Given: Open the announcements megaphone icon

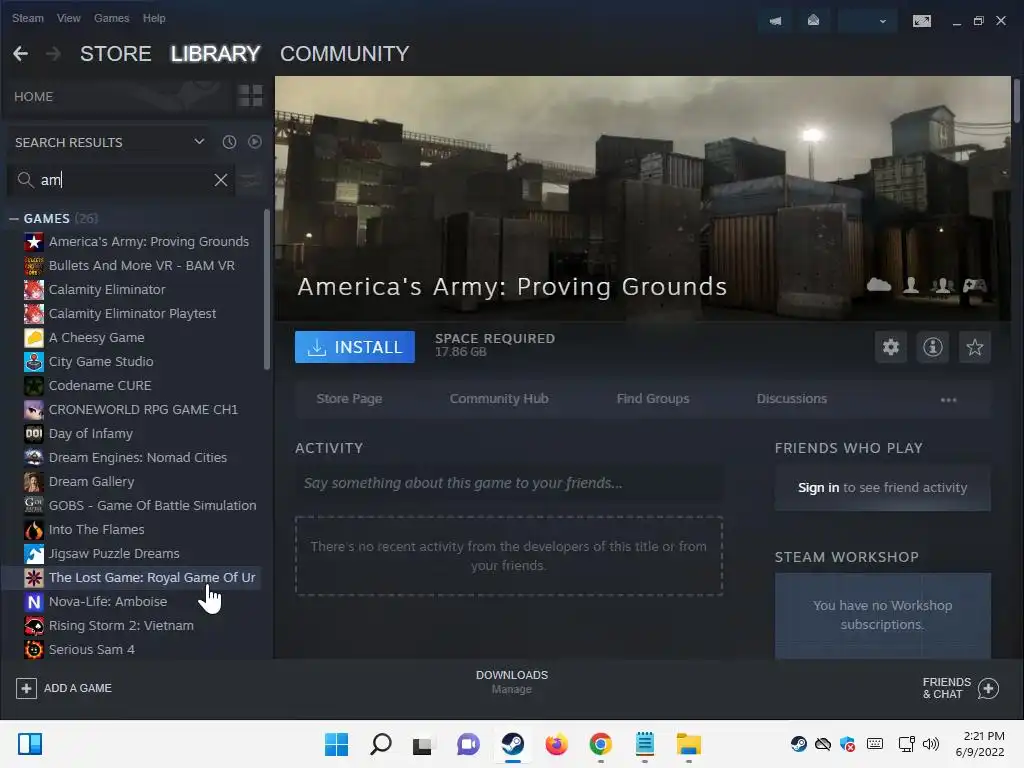Looking at the screenshot, I should point(775,21).
